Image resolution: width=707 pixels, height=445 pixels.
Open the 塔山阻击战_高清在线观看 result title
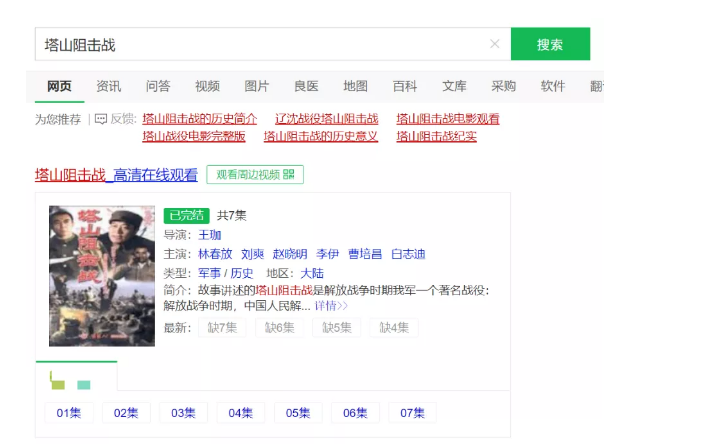[116, 175]
